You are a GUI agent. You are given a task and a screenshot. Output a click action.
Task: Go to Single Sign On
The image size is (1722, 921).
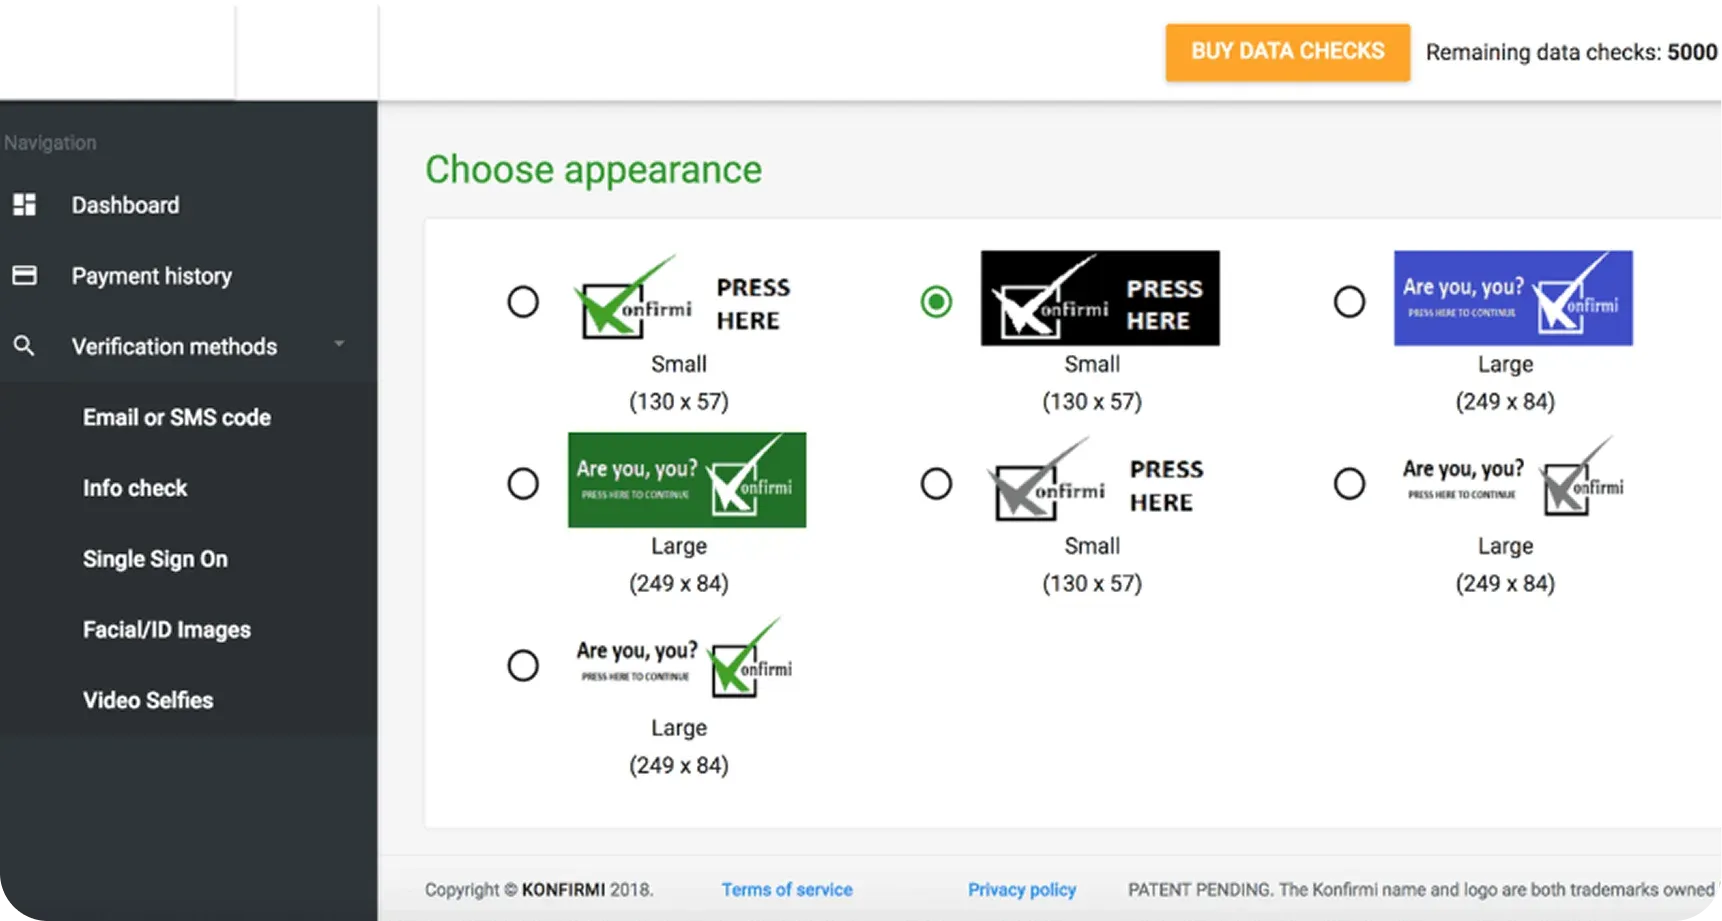155,559
